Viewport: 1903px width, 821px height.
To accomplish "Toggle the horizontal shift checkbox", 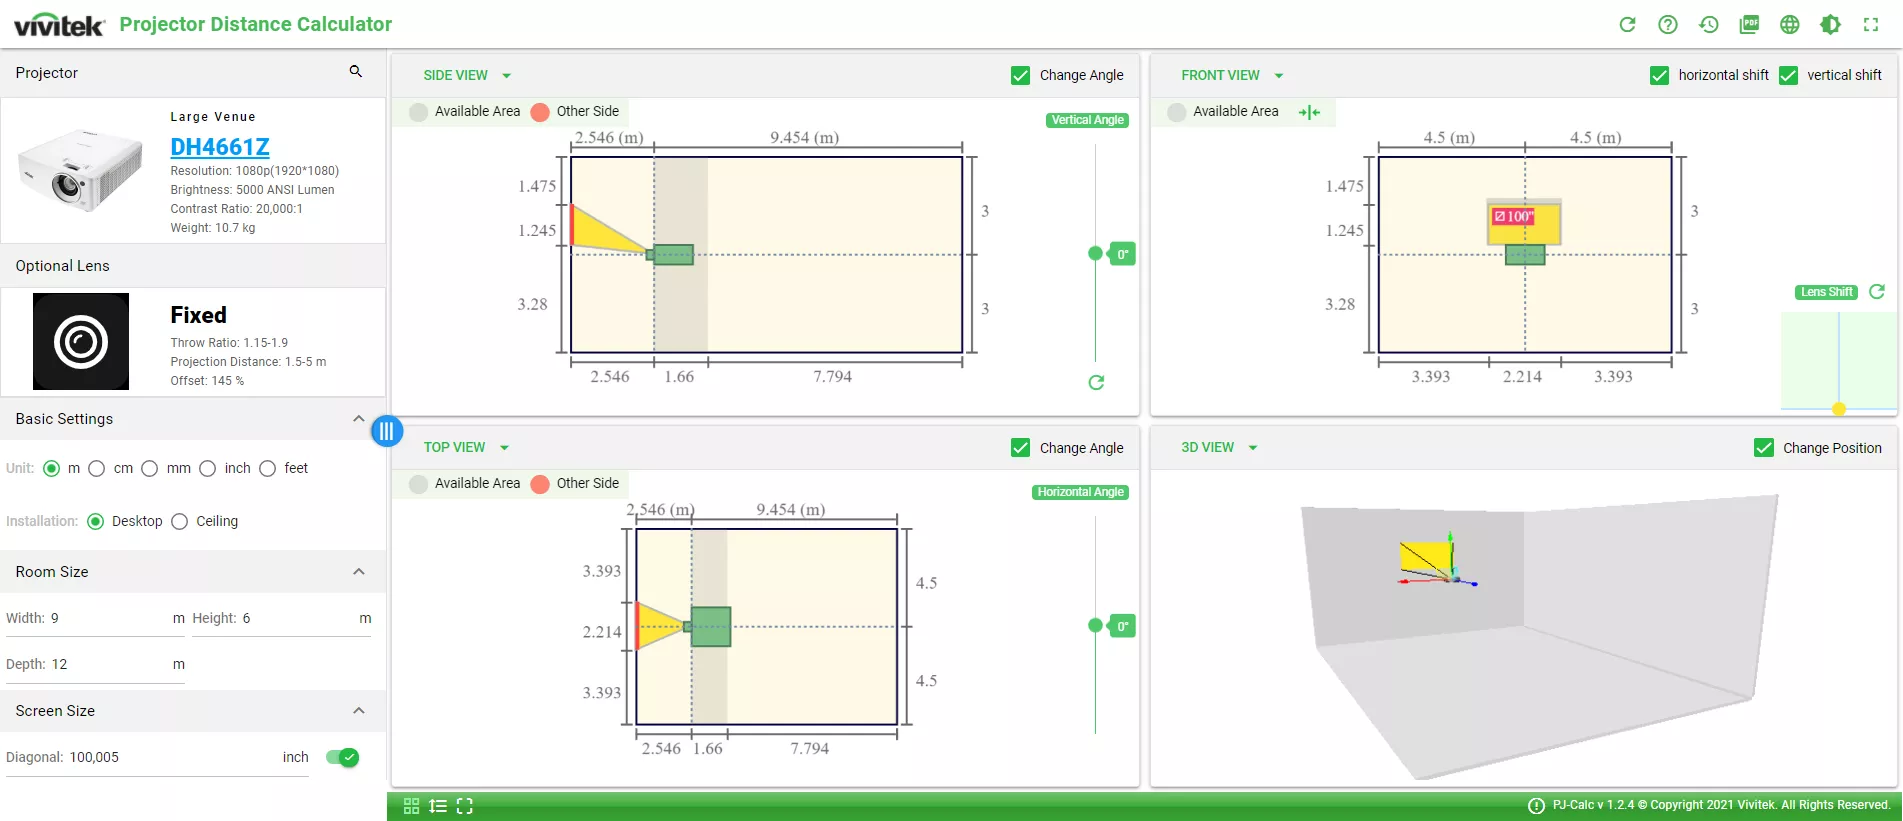I will pos(1659,75).
